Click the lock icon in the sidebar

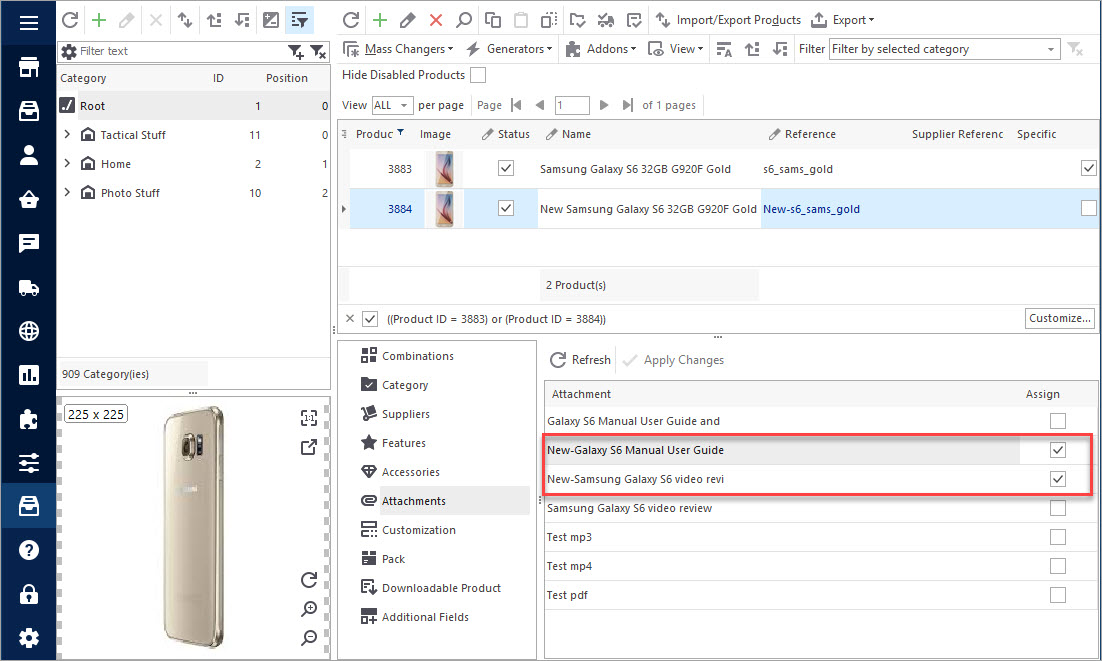(29, 594)
